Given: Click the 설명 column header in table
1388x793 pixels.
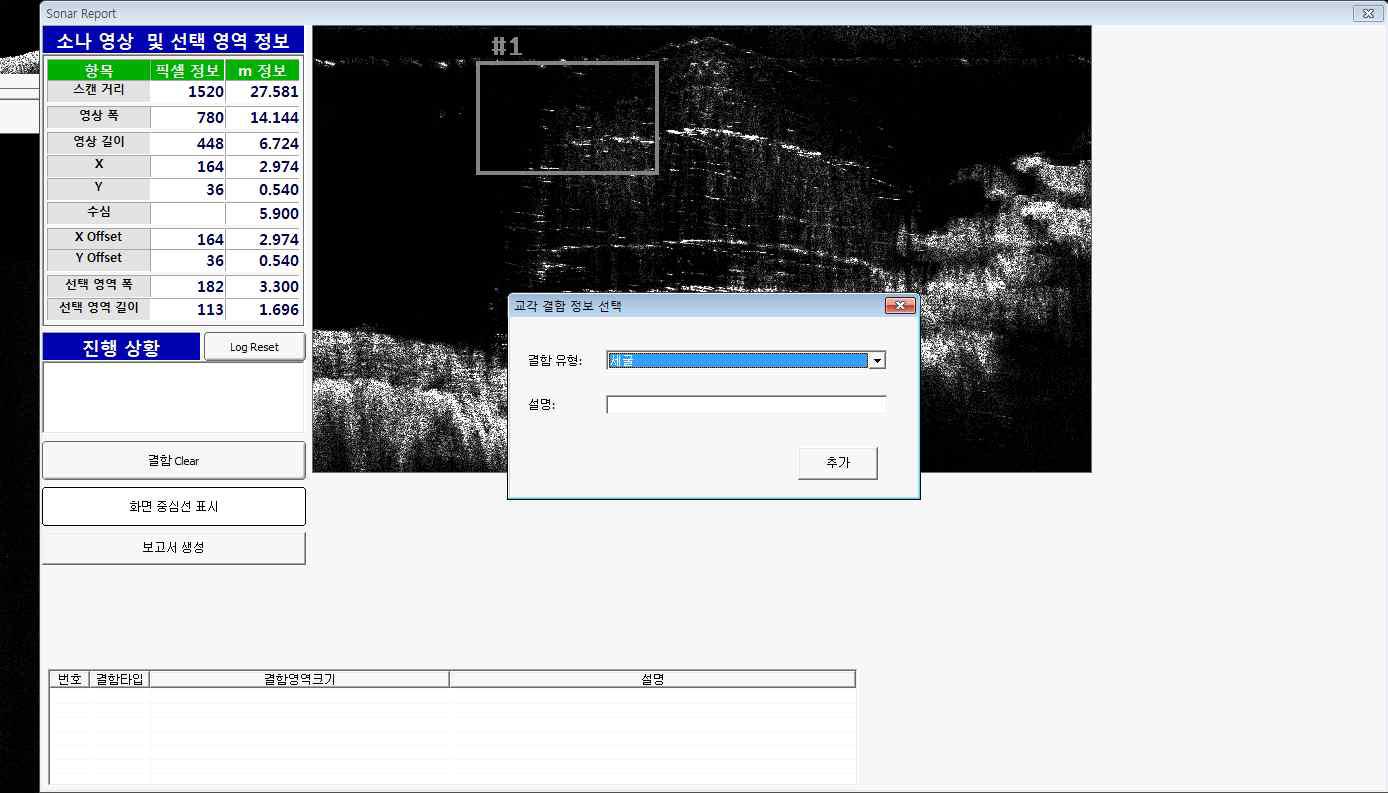Looking at the screenshot, I should point(652,679).
